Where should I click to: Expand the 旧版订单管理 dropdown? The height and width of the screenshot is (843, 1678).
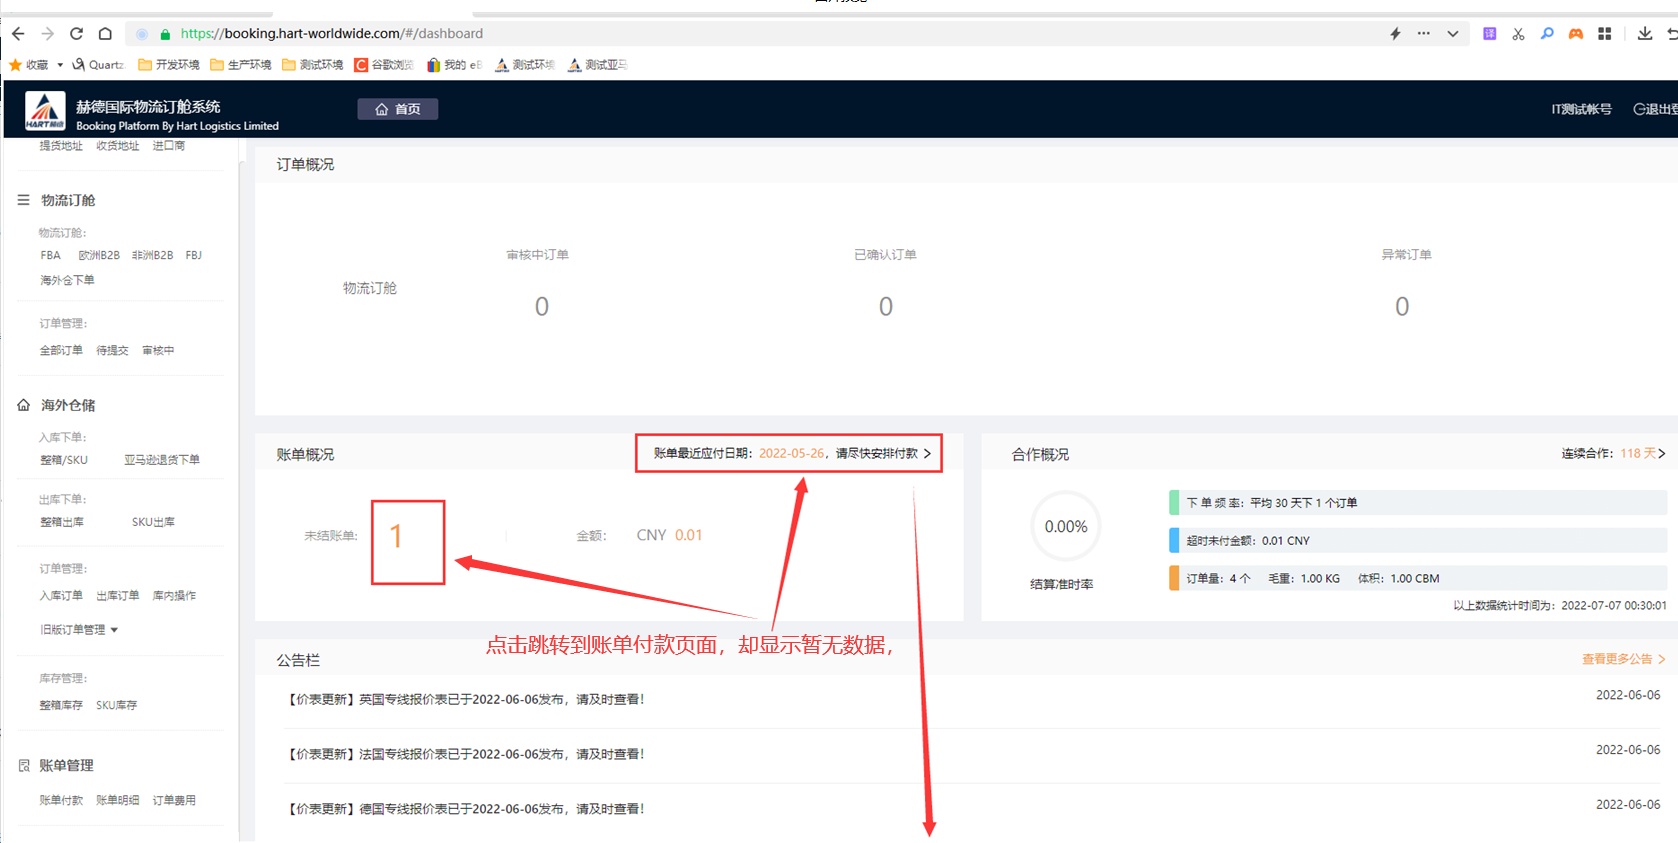click(x=79, y=630)
